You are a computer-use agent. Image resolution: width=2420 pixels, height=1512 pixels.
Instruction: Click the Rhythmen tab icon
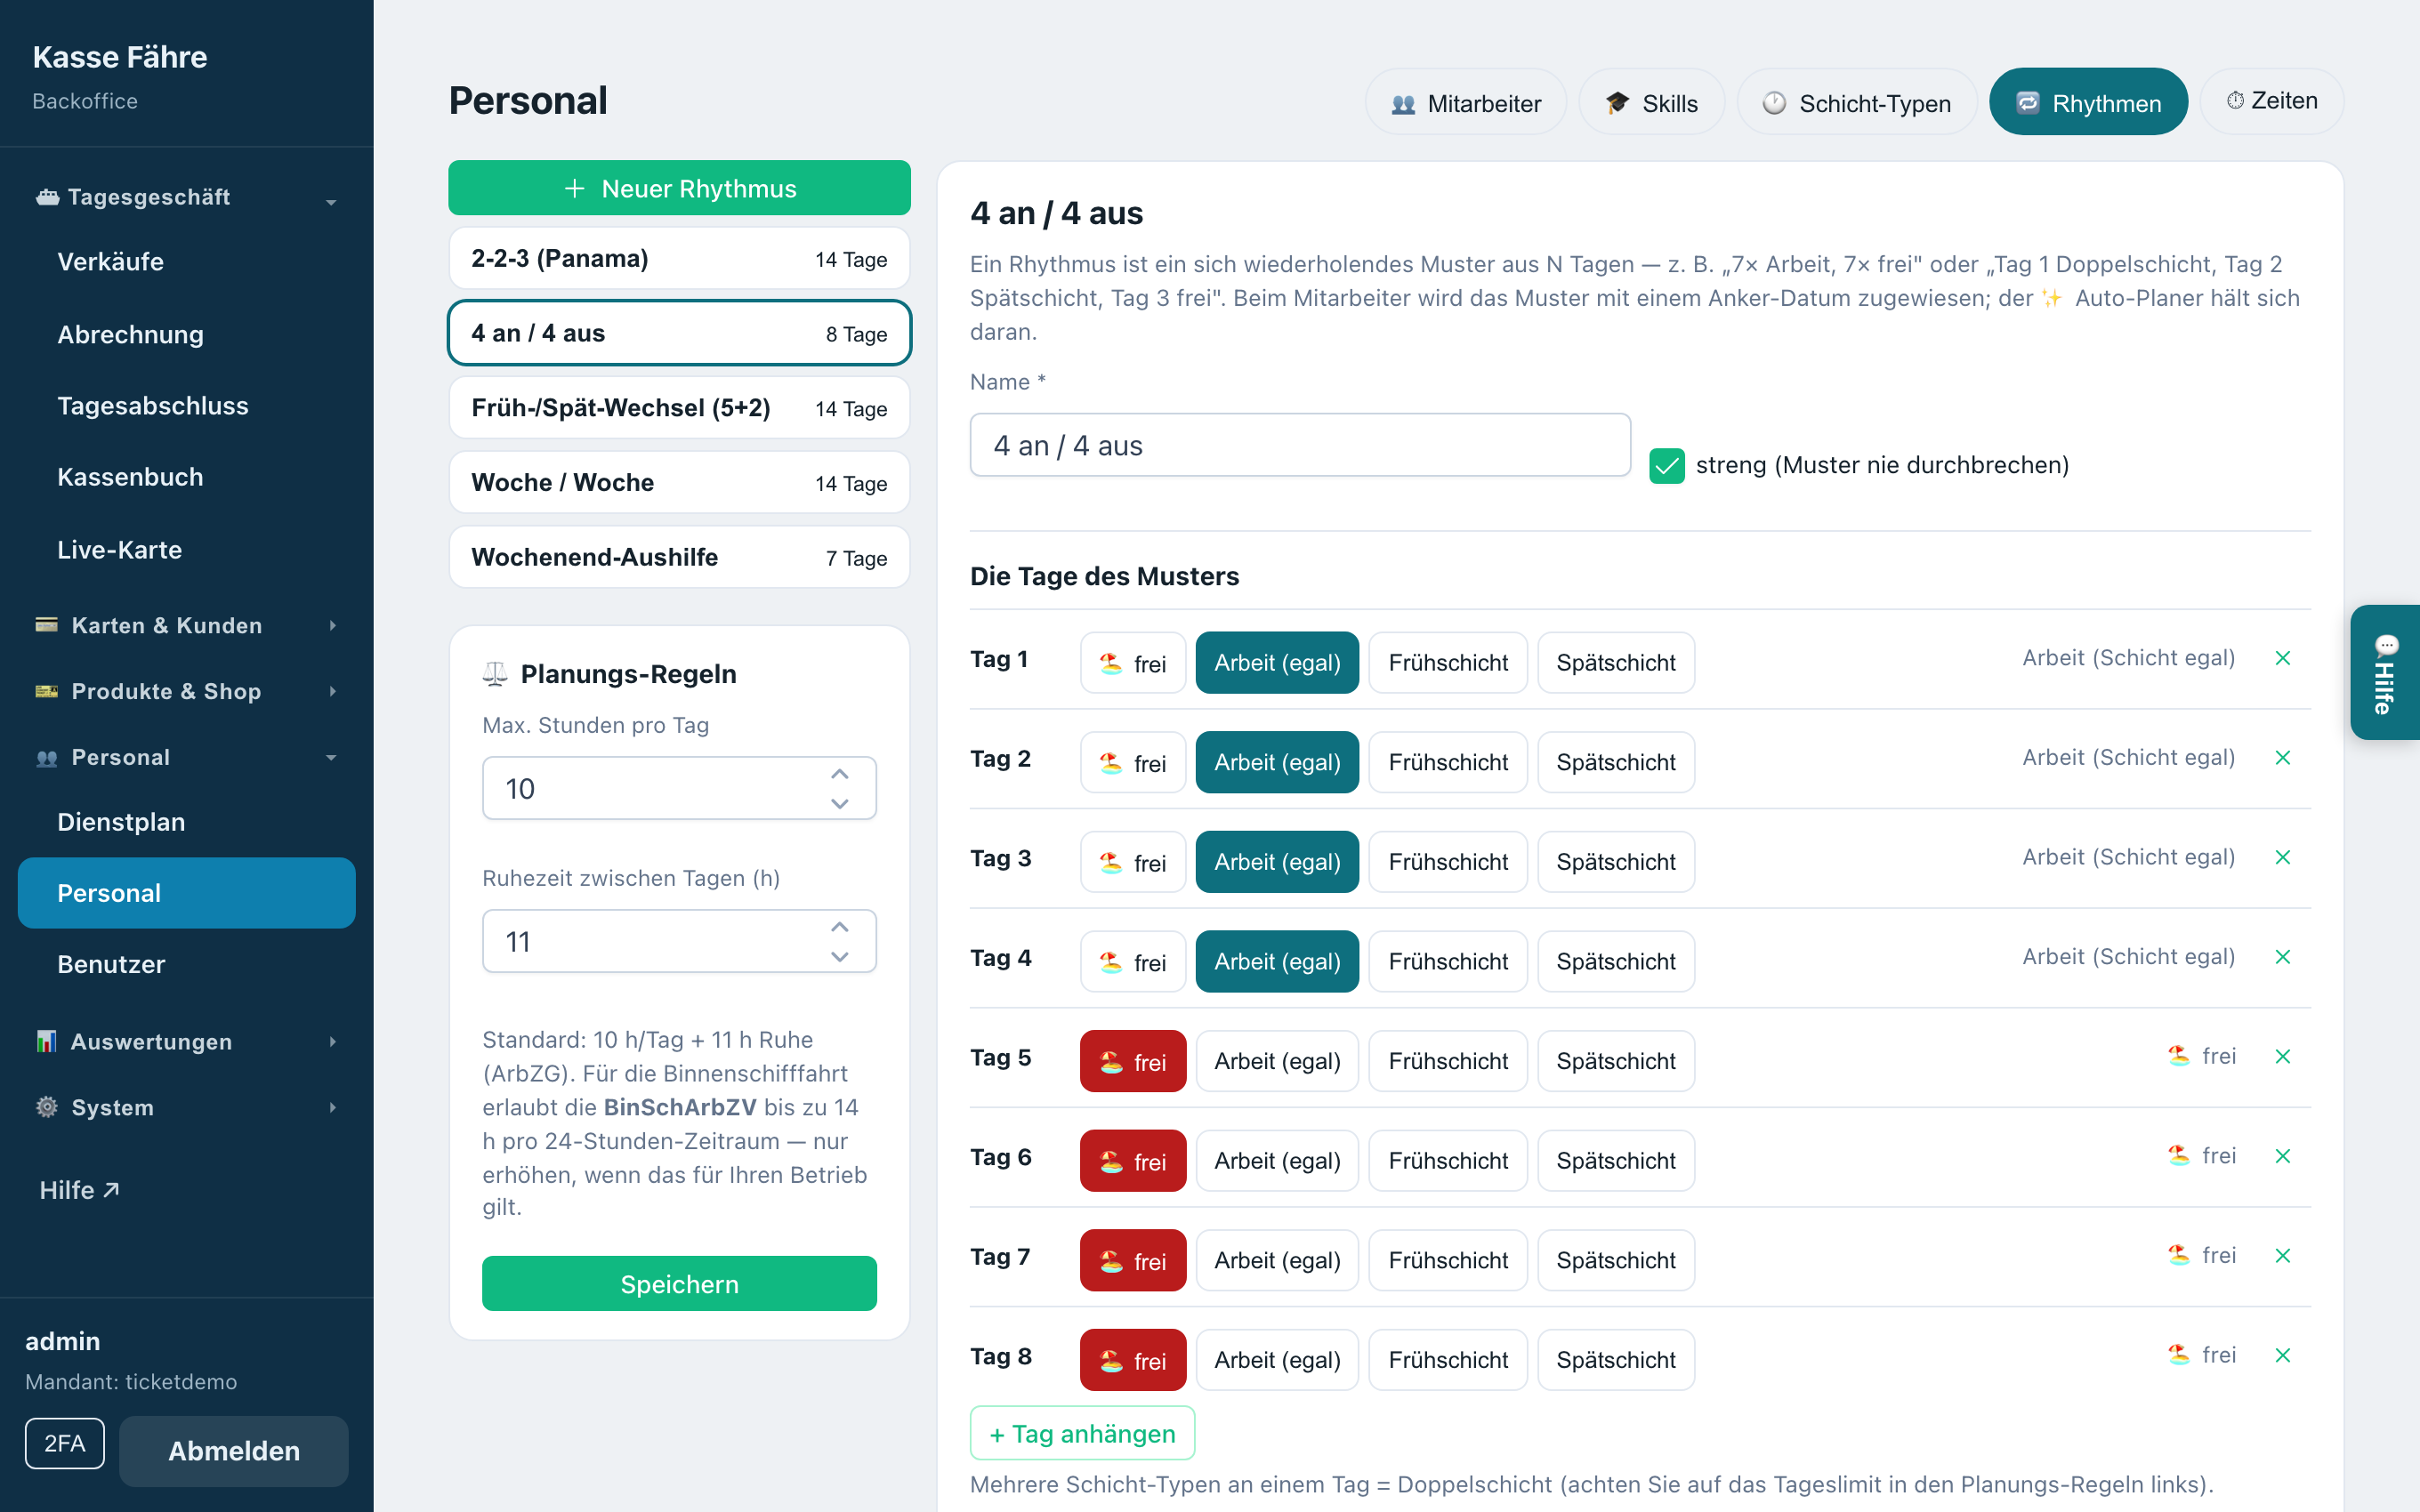coord(2027,103)
